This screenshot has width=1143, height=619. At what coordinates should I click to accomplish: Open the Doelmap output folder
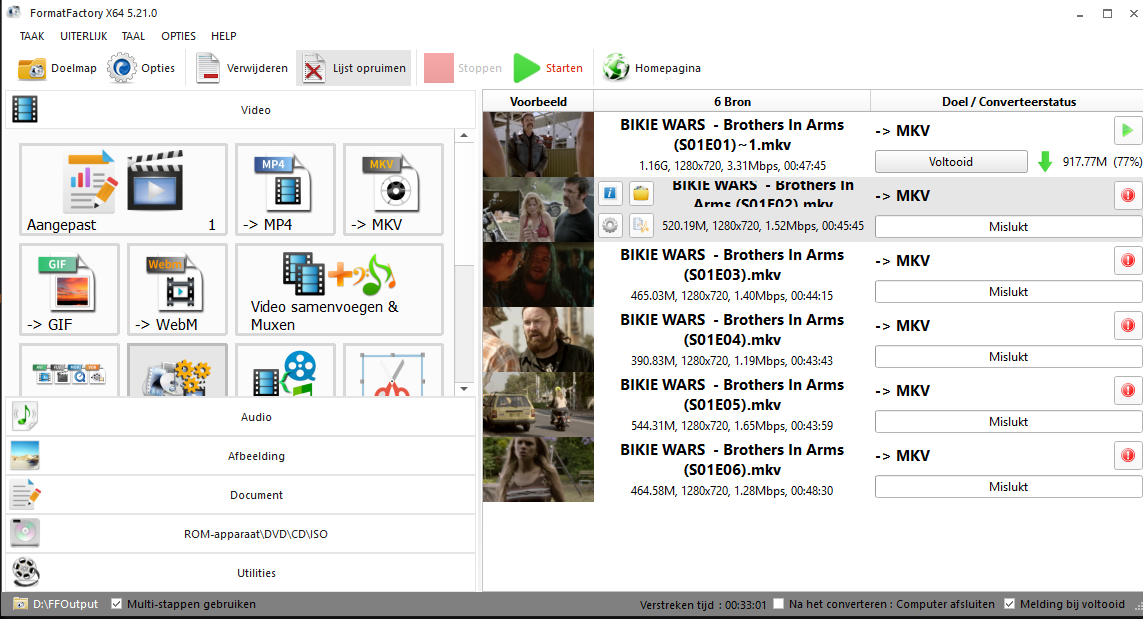click(x=58, y=68)
